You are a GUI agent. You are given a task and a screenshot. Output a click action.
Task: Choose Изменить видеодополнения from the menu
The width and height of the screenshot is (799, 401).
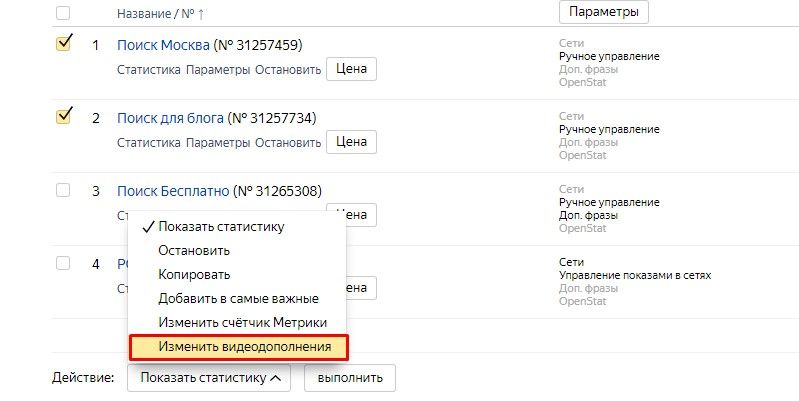(x=238, y=347)
